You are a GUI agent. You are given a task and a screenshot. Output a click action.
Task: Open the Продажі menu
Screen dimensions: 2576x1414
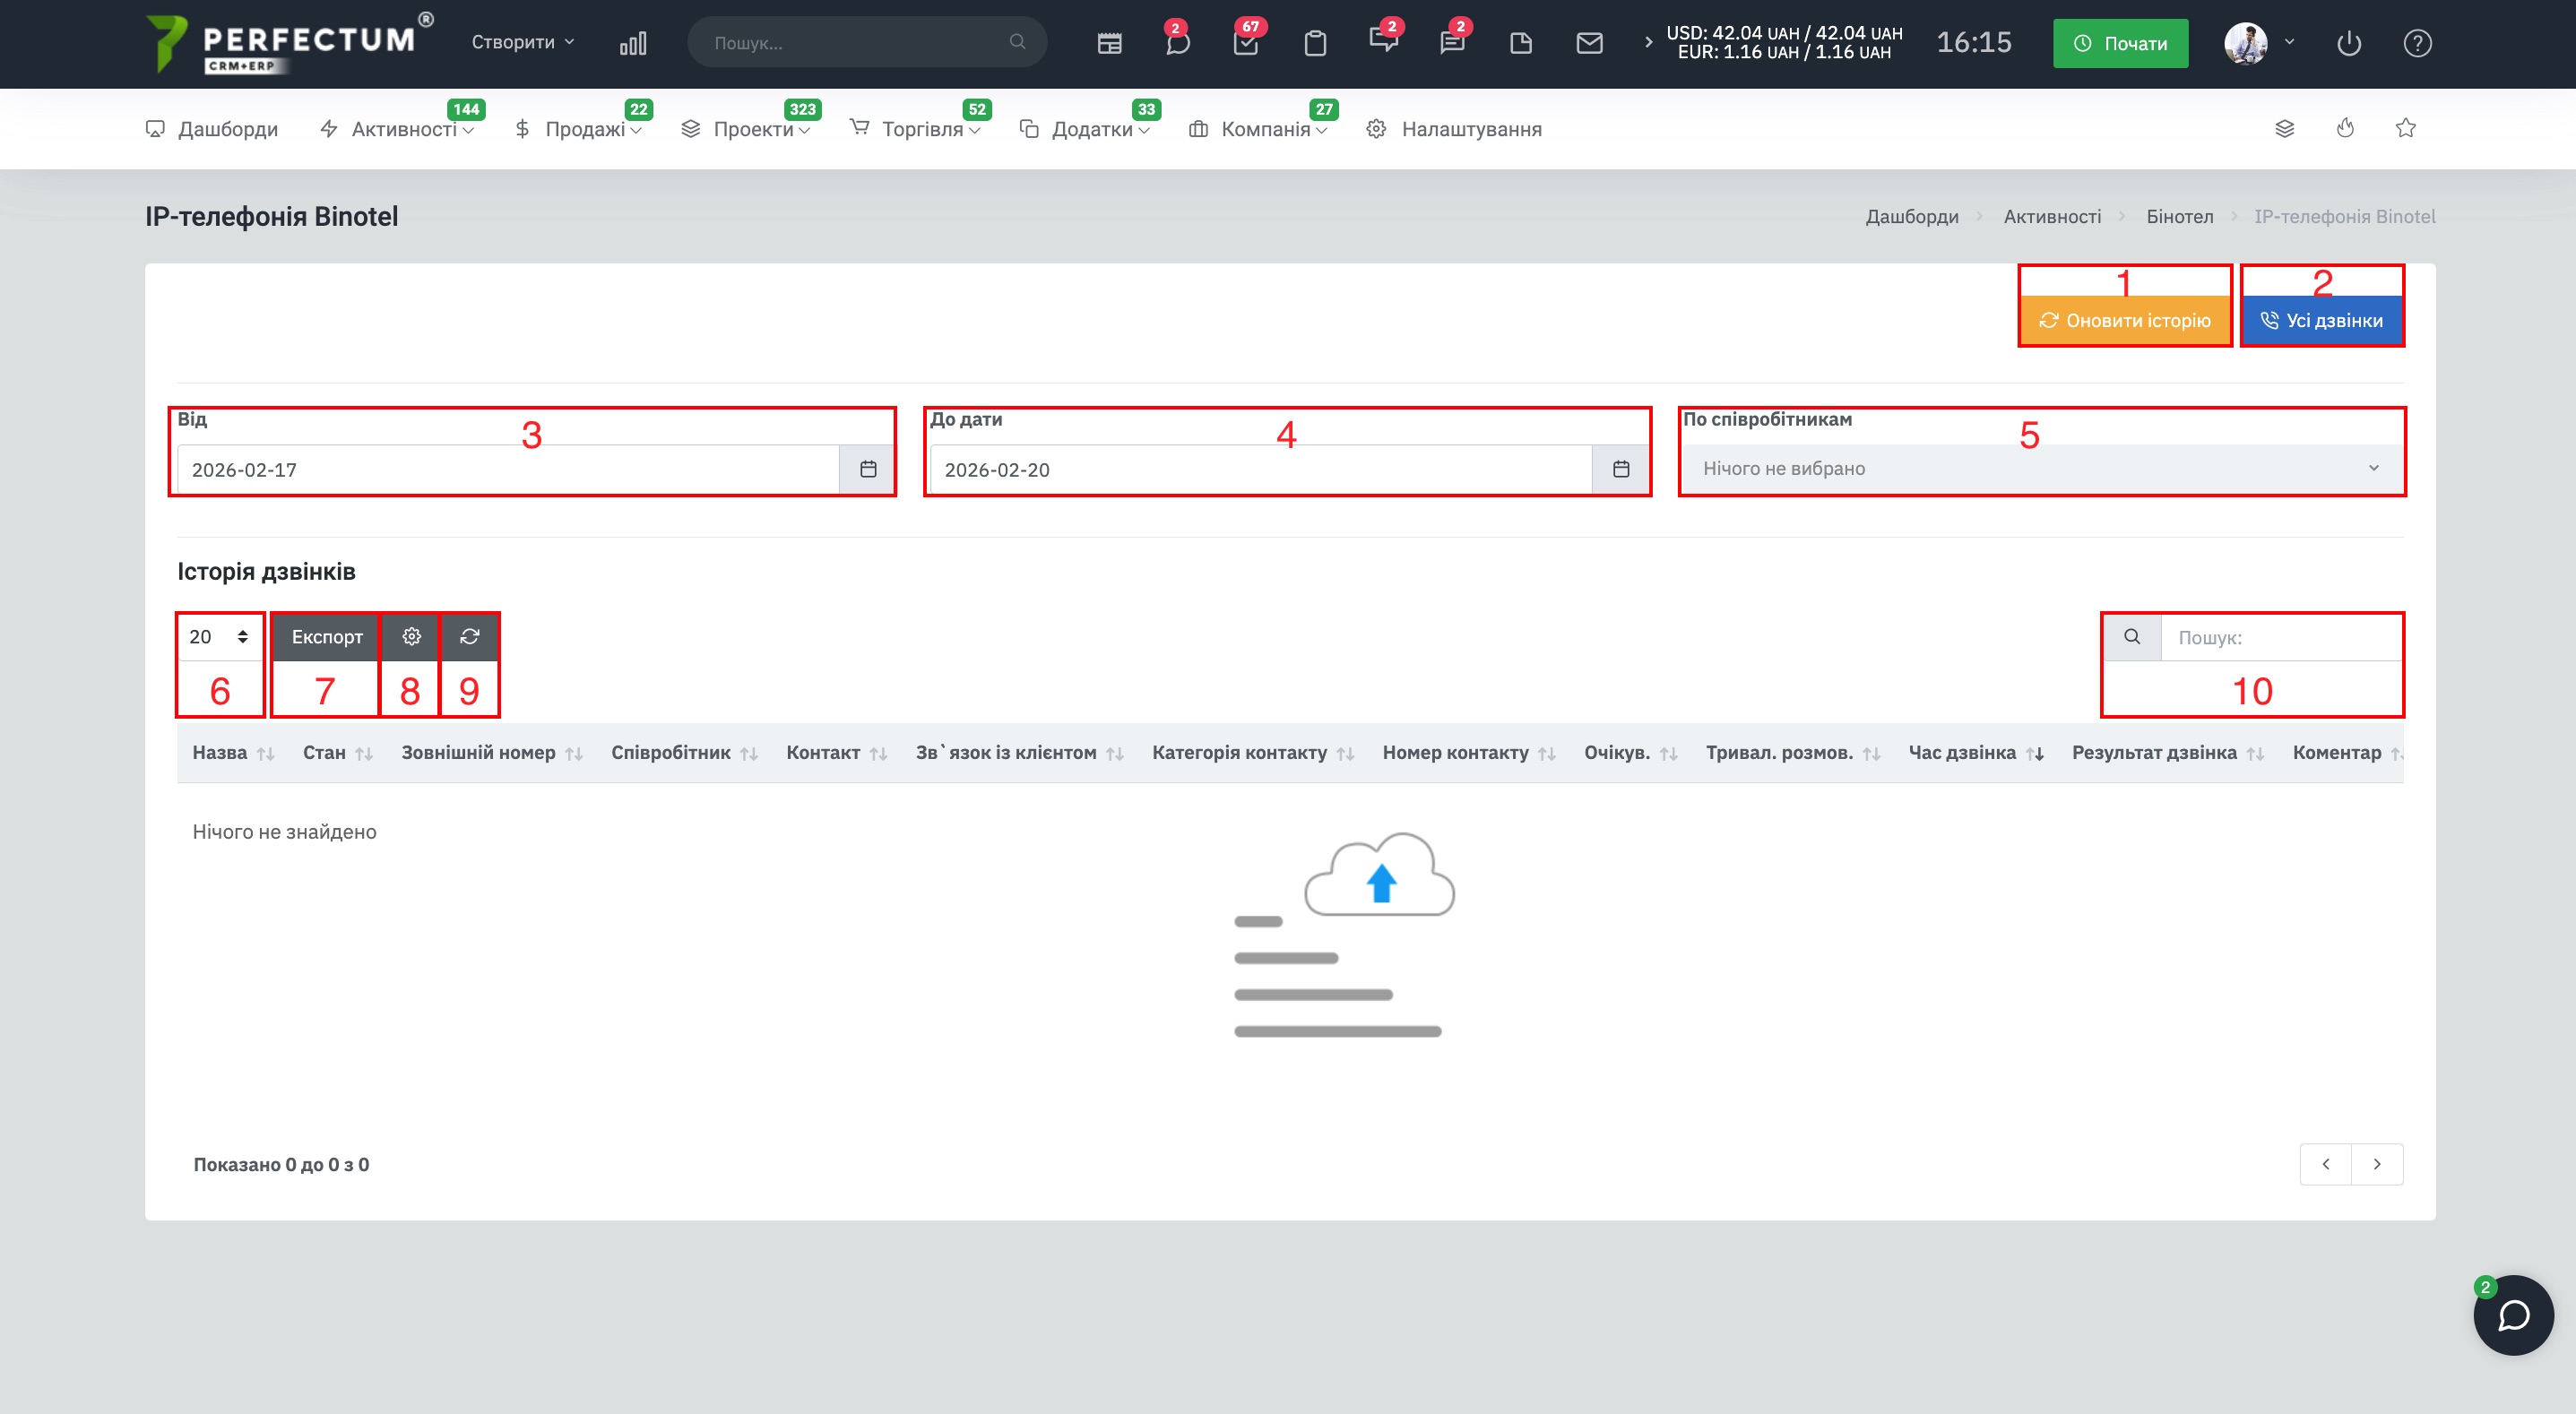click(x=584, y=129)
